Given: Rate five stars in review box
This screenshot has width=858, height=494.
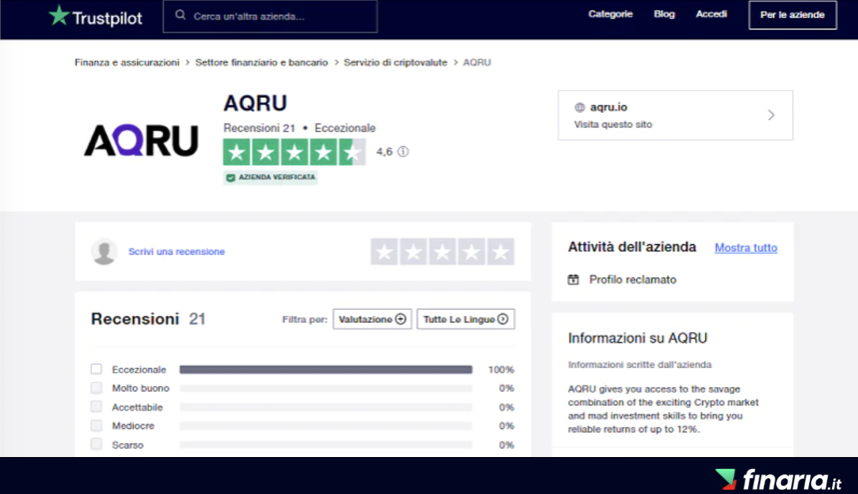Looking at the screenshot, I should pyautogui.click(x=500, y=252).
